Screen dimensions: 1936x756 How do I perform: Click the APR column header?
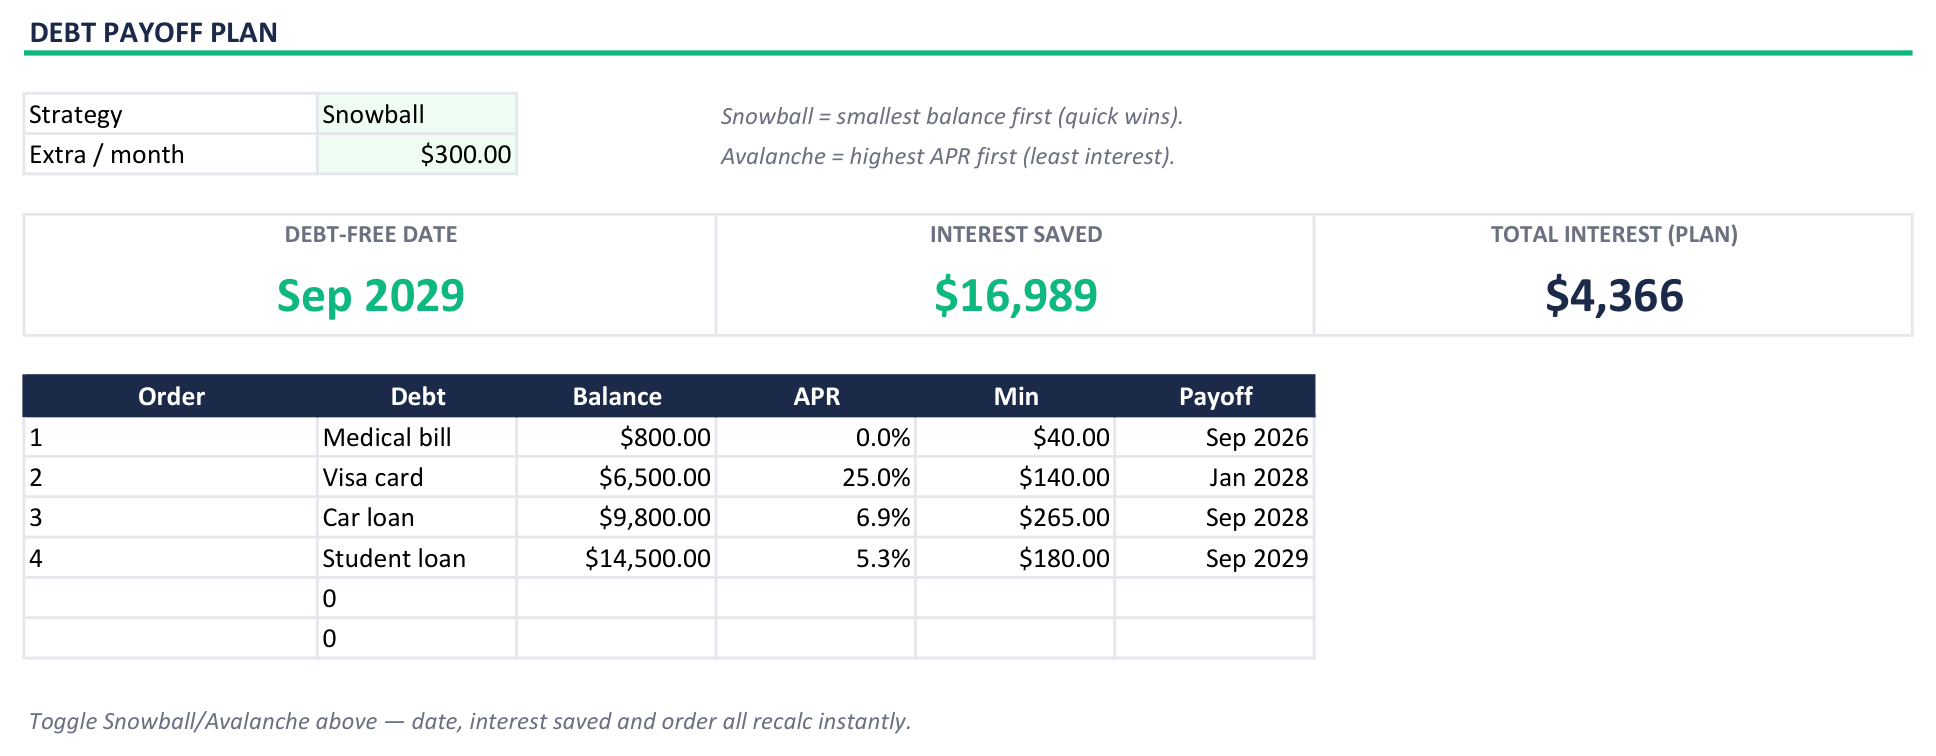(x=816, y=396)
